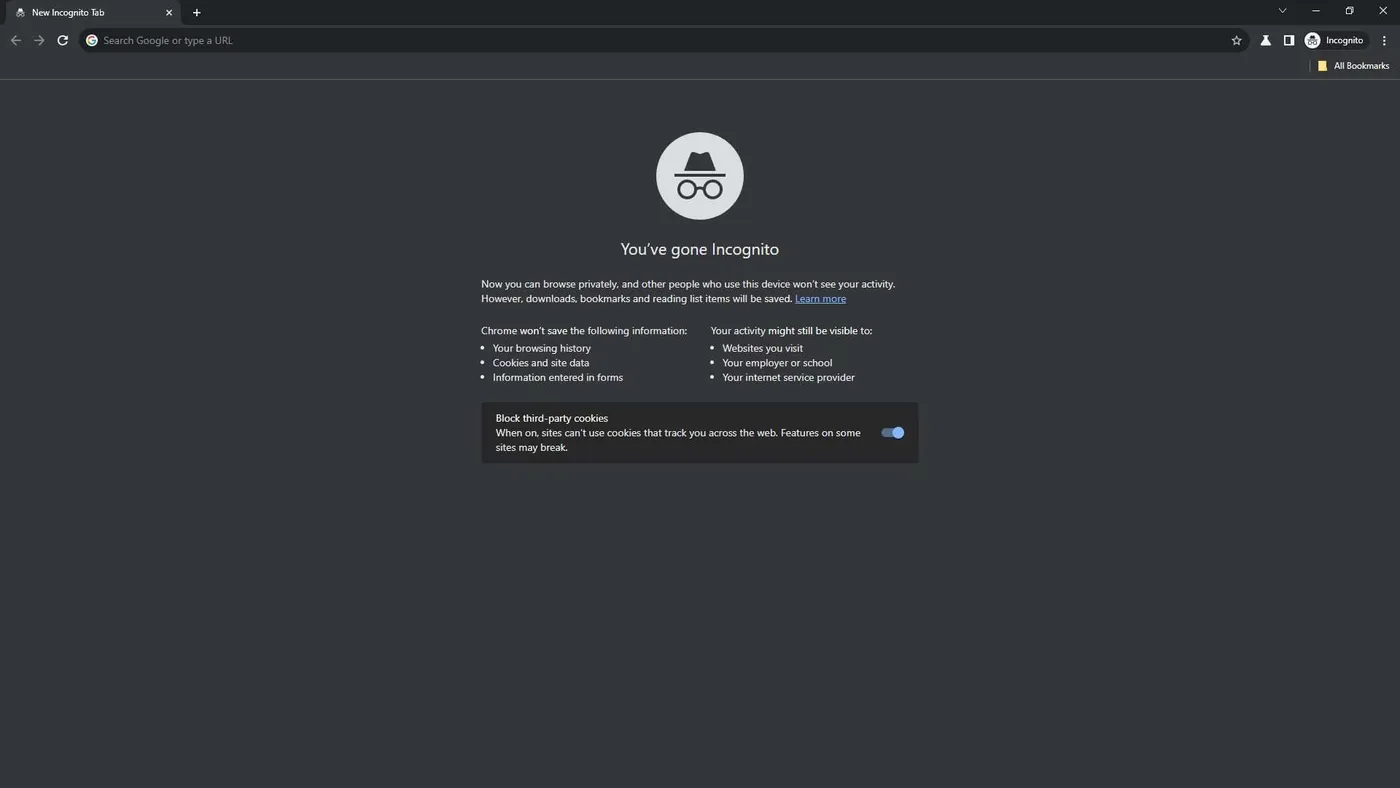The image size is (1400, 788).
Task: Click 'Your browsing history' list item
Action: pyautogui.click(x=542, y=348)
